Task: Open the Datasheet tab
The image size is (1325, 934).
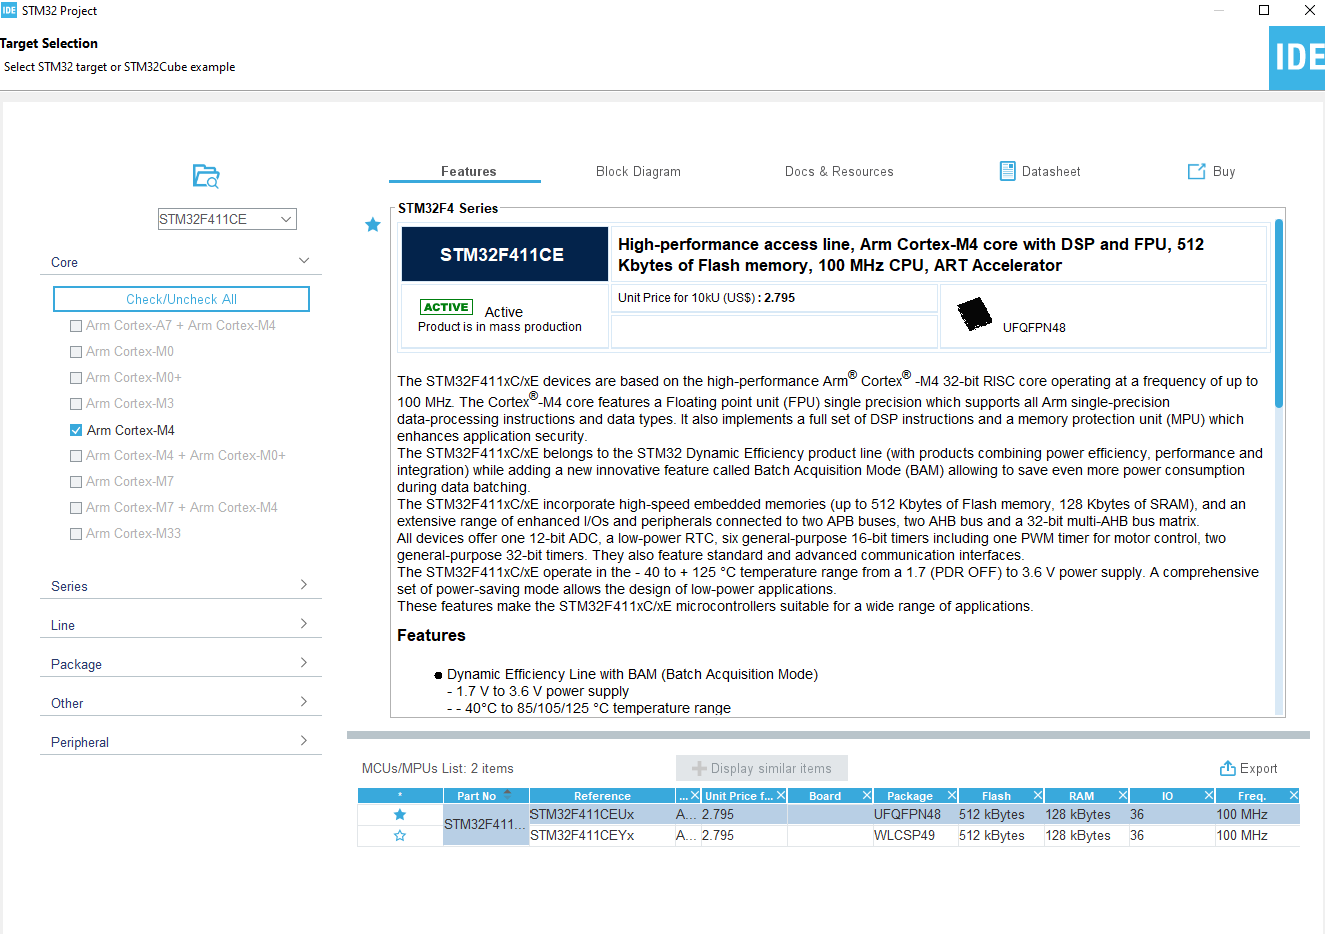Action: click(1051, 171)
